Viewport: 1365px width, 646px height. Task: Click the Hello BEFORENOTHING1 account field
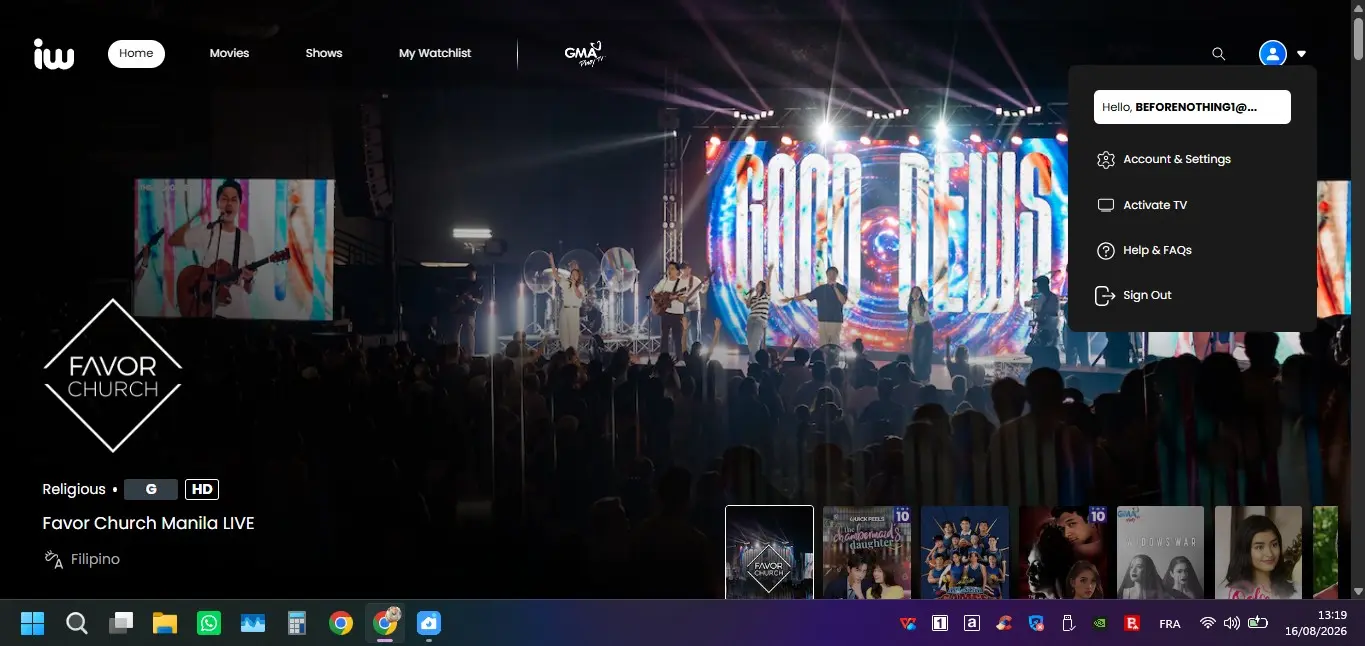[1192, 107]
